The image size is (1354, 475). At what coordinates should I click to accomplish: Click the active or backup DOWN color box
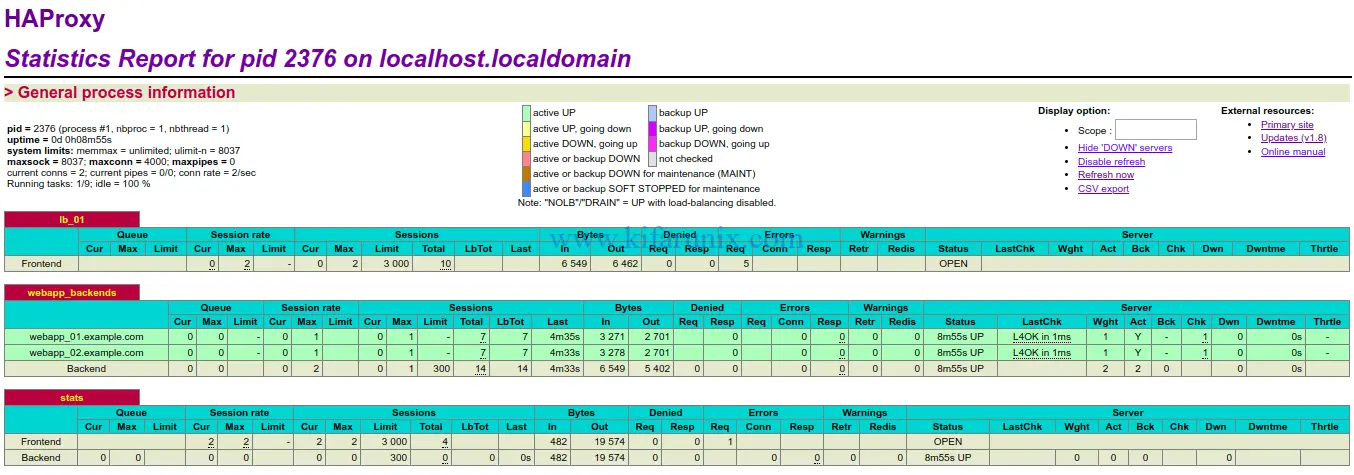point(526,159)
